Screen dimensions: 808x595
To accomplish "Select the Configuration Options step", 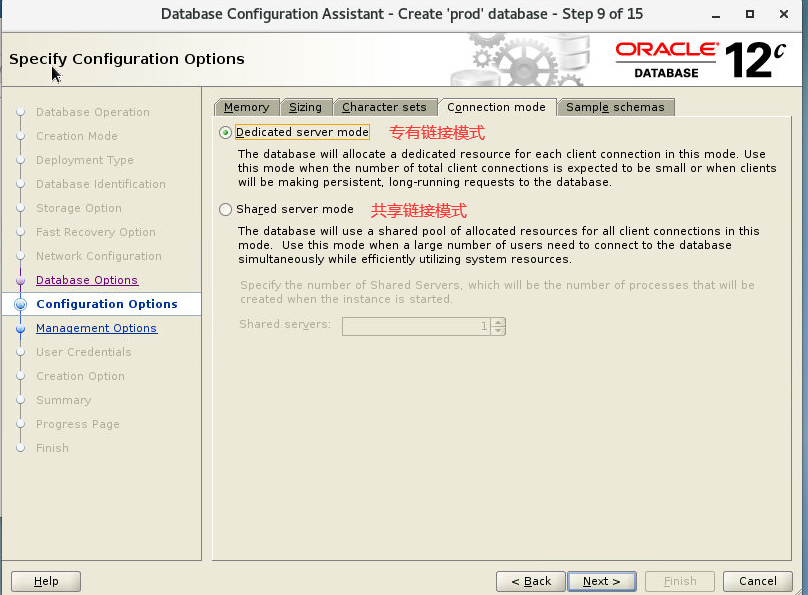I will [107, 304].
